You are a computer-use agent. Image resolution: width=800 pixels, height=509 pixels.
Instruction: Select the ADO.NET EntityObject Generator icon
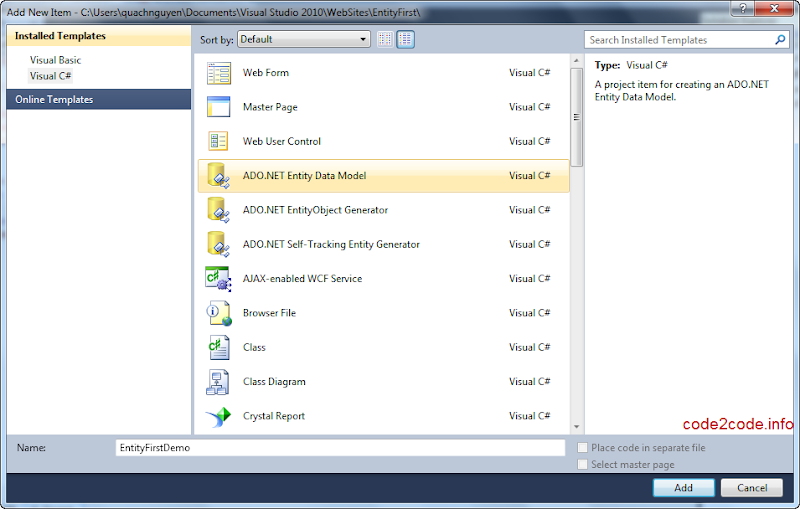pos(218,210)
